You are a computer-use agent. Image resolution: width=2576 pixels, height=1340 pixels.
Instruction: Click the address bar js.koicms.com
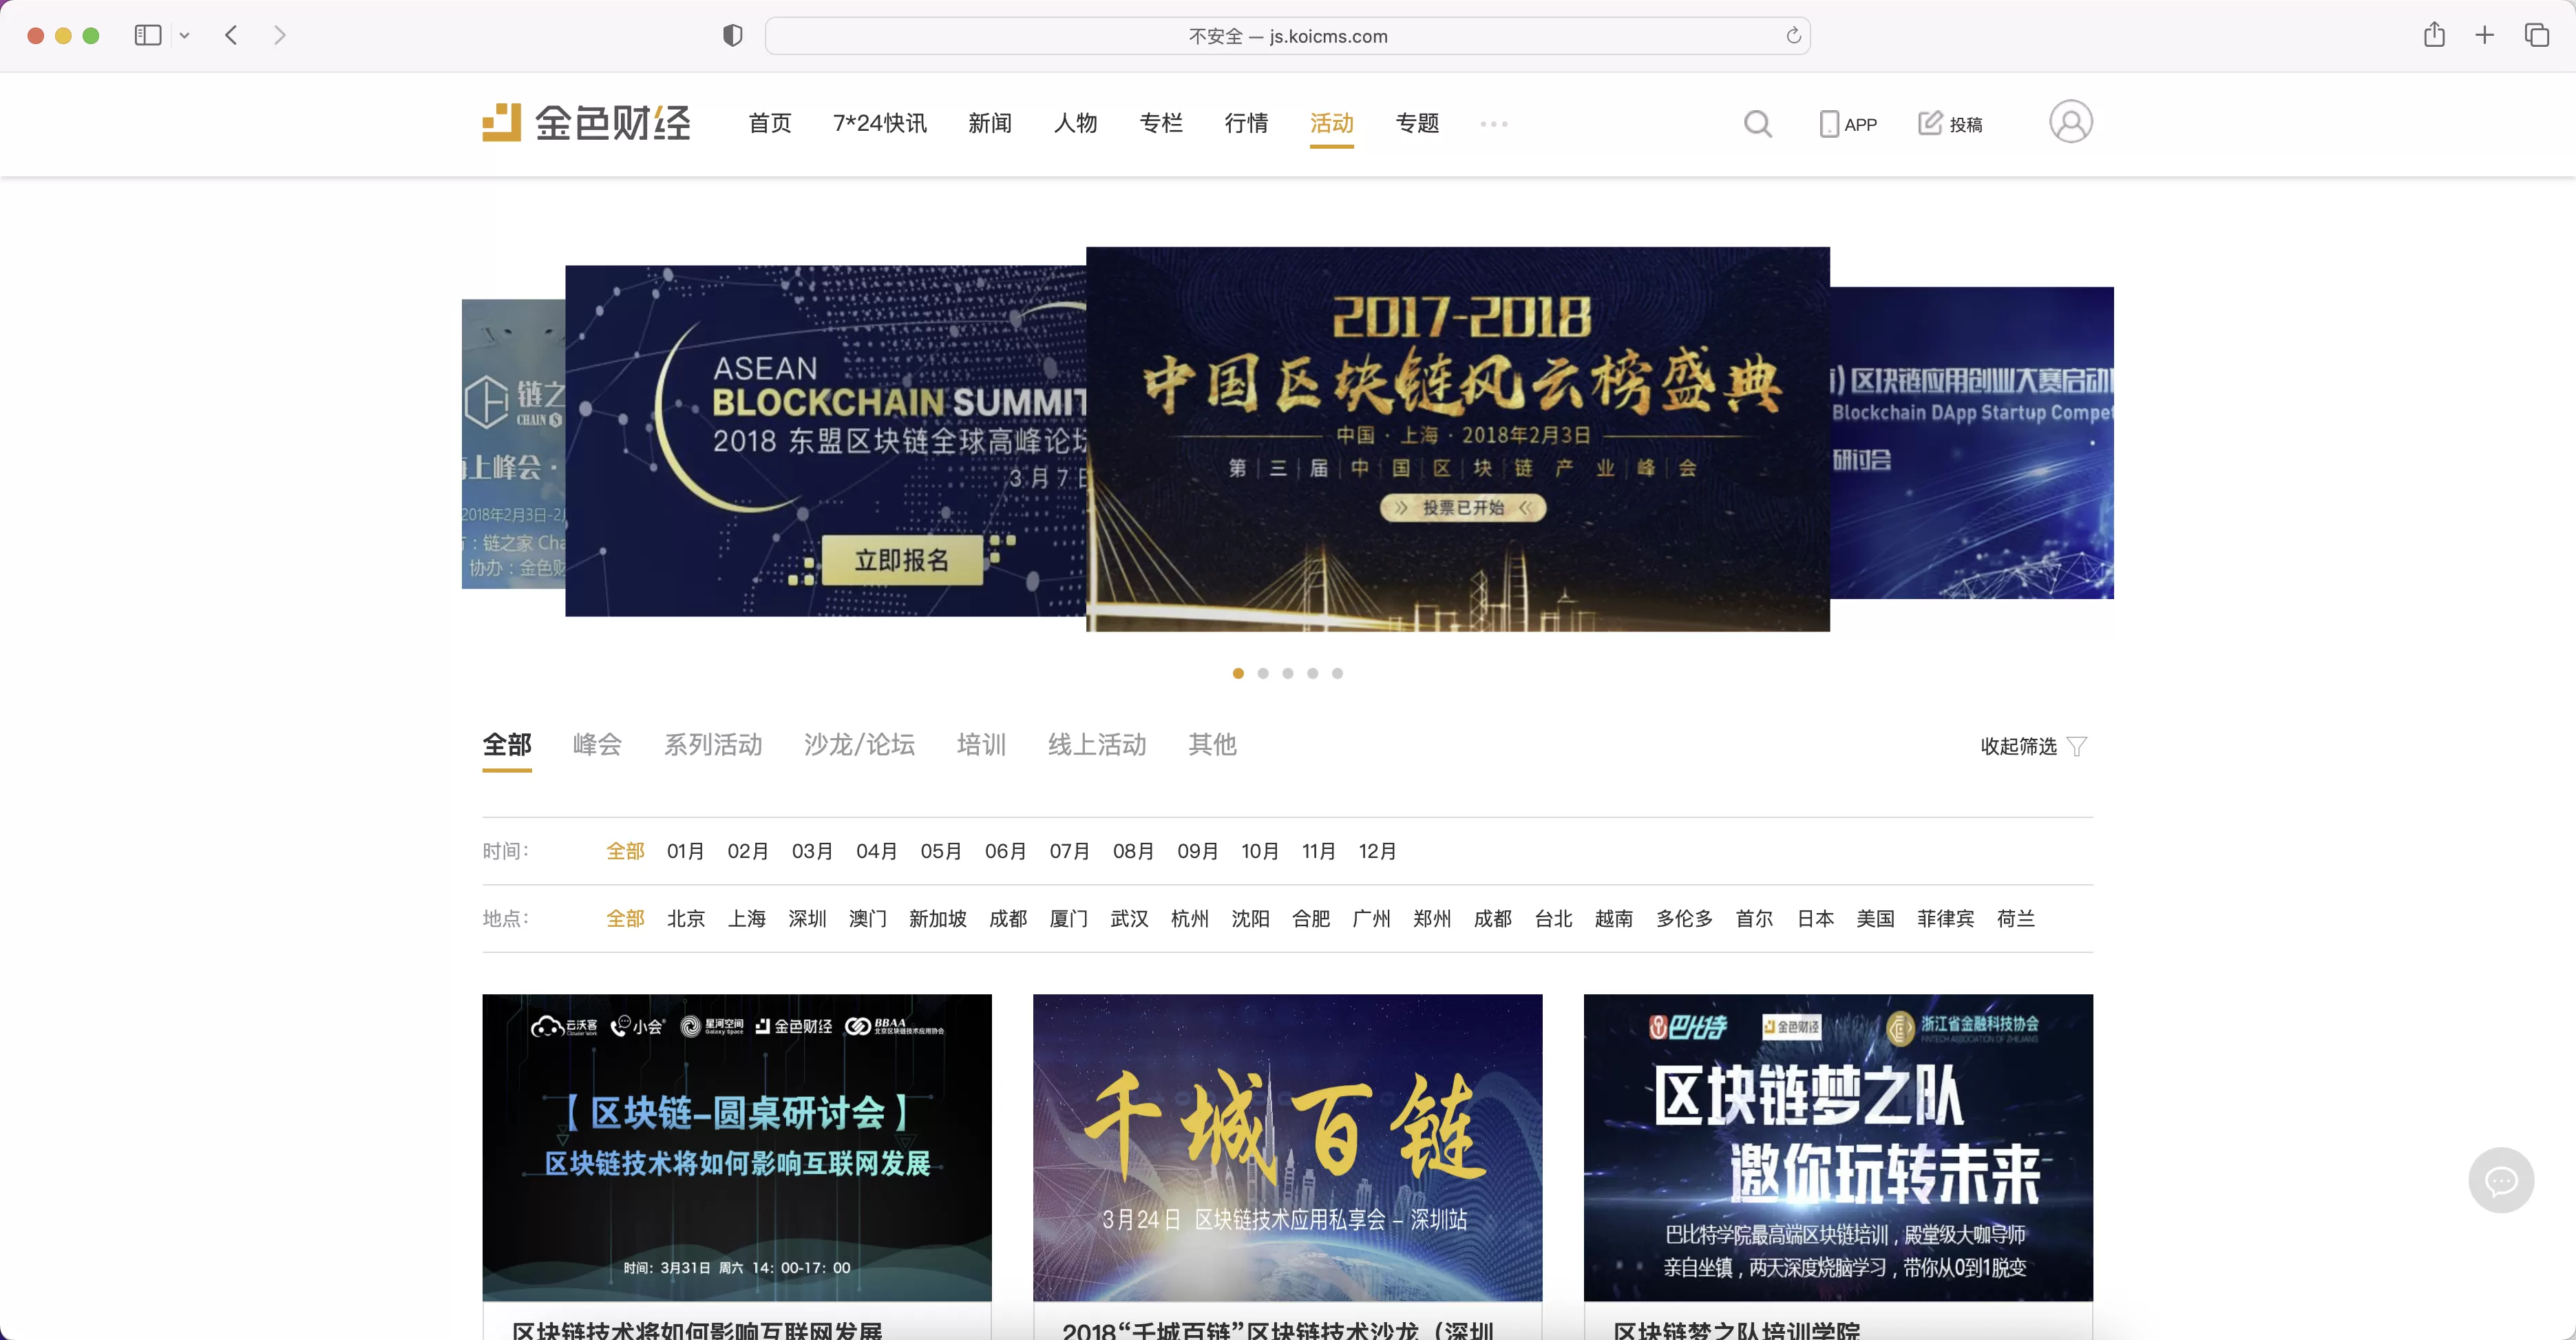pos(1288,36)
